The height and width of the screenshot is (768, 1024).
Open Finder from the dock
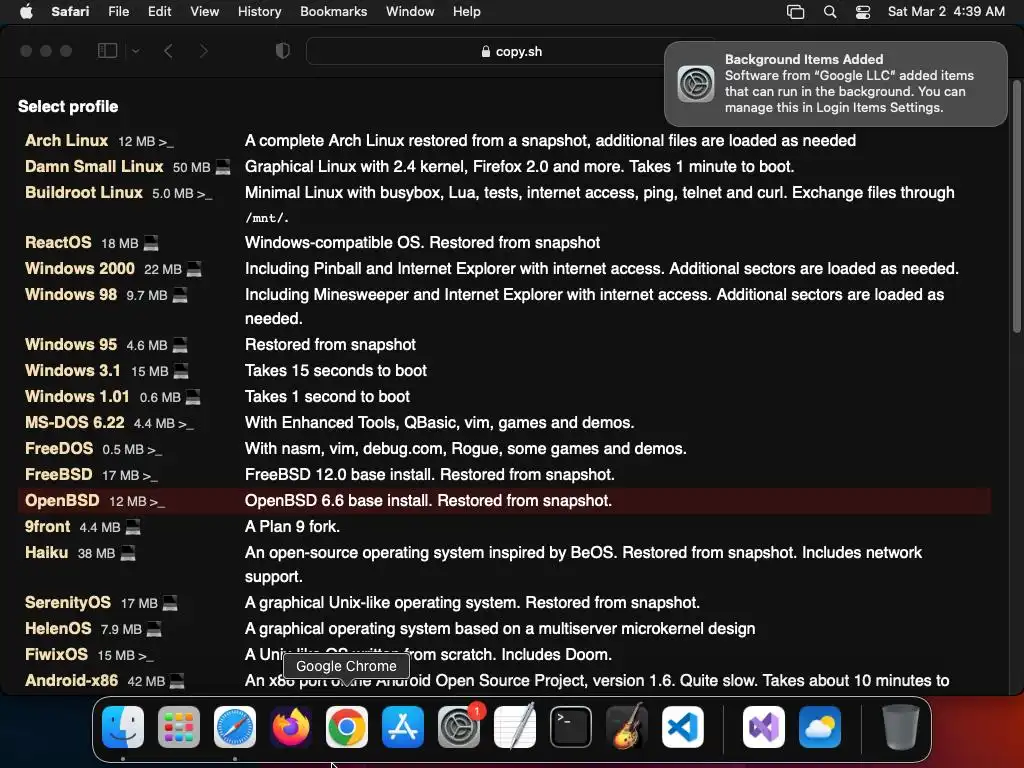123,727
